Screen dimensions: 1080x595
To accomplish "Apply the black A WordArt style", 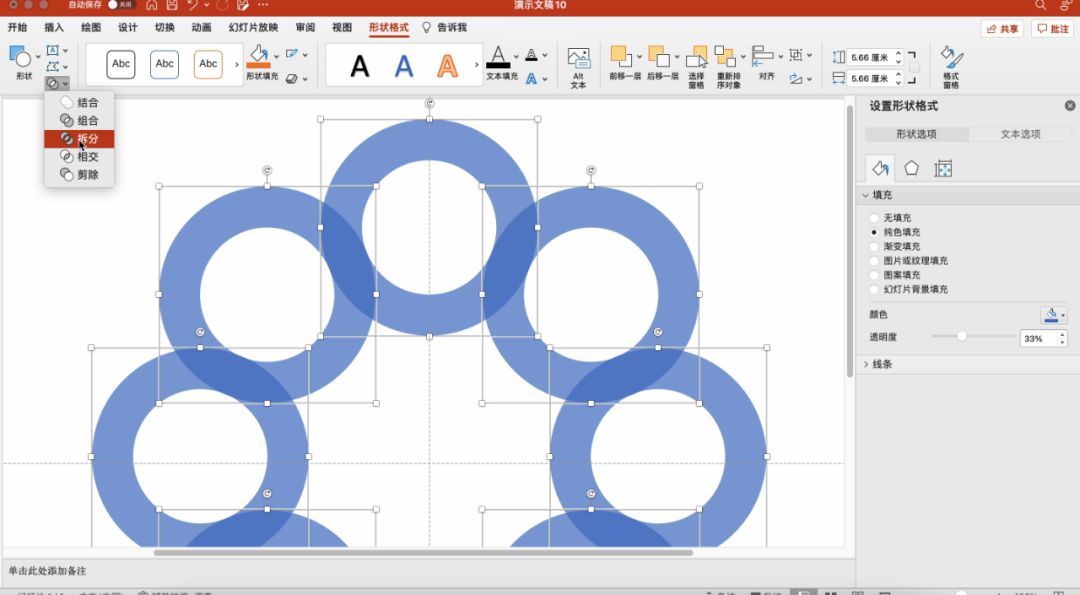I will tap(360, 67).
